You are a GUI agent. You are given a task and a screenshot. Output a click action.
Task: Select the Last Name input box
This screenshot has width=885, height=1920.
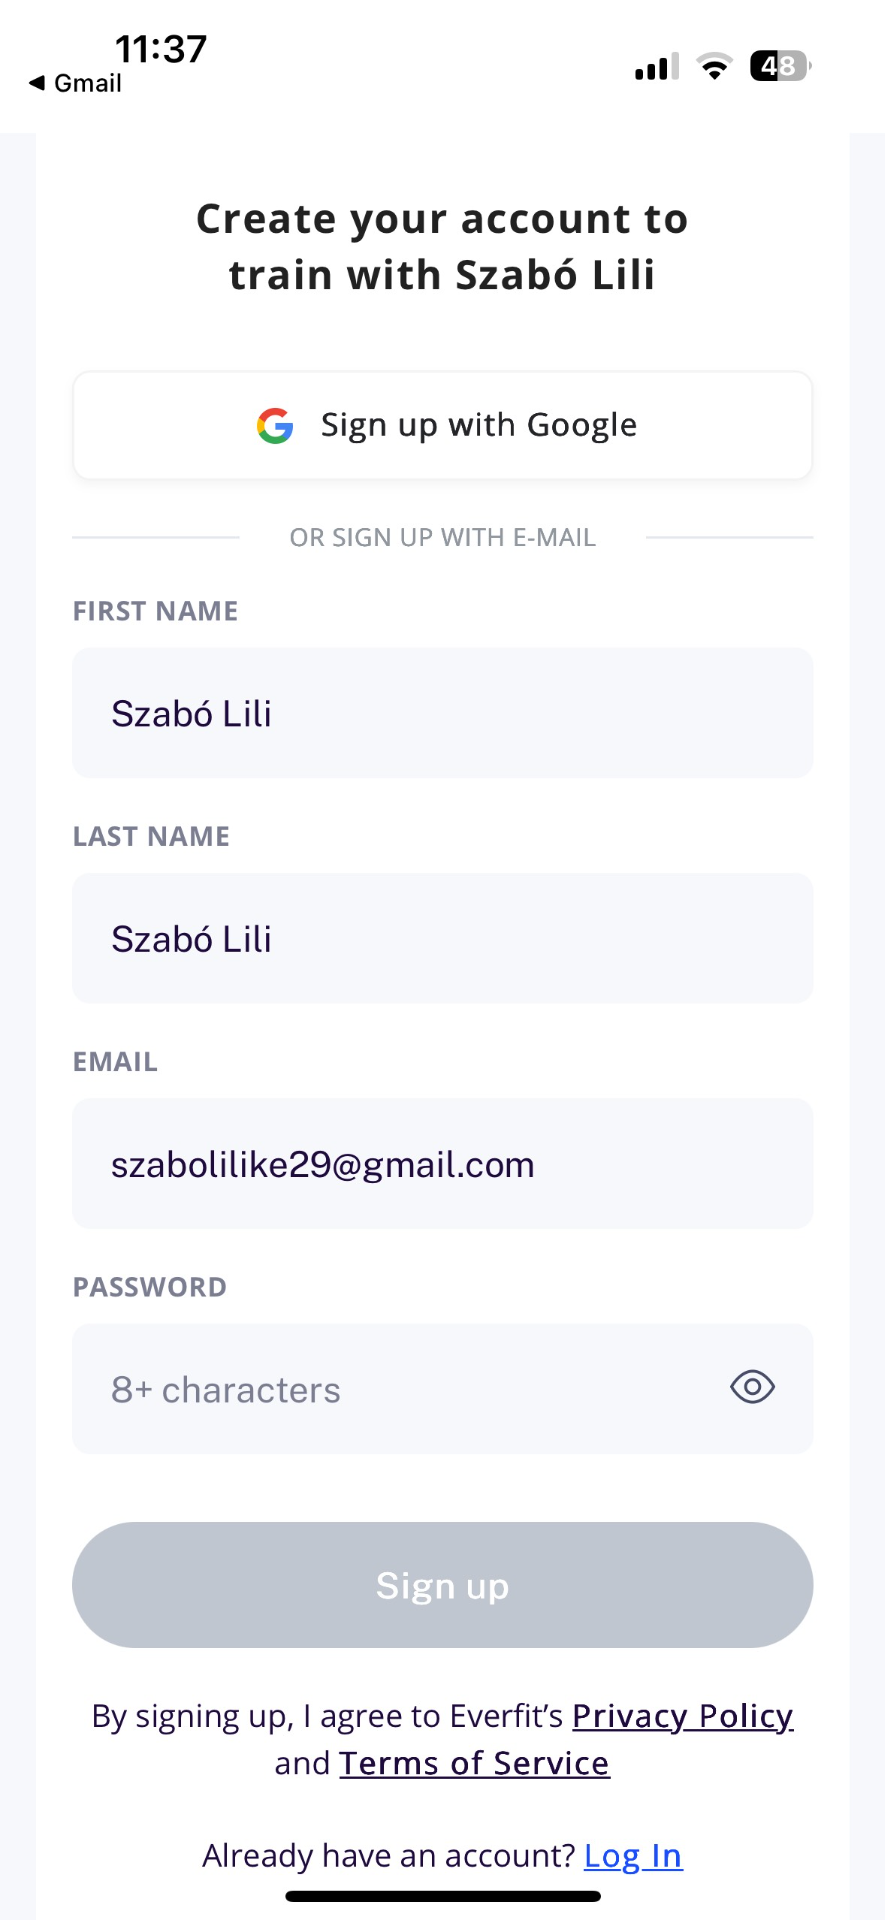coord(442,938)
